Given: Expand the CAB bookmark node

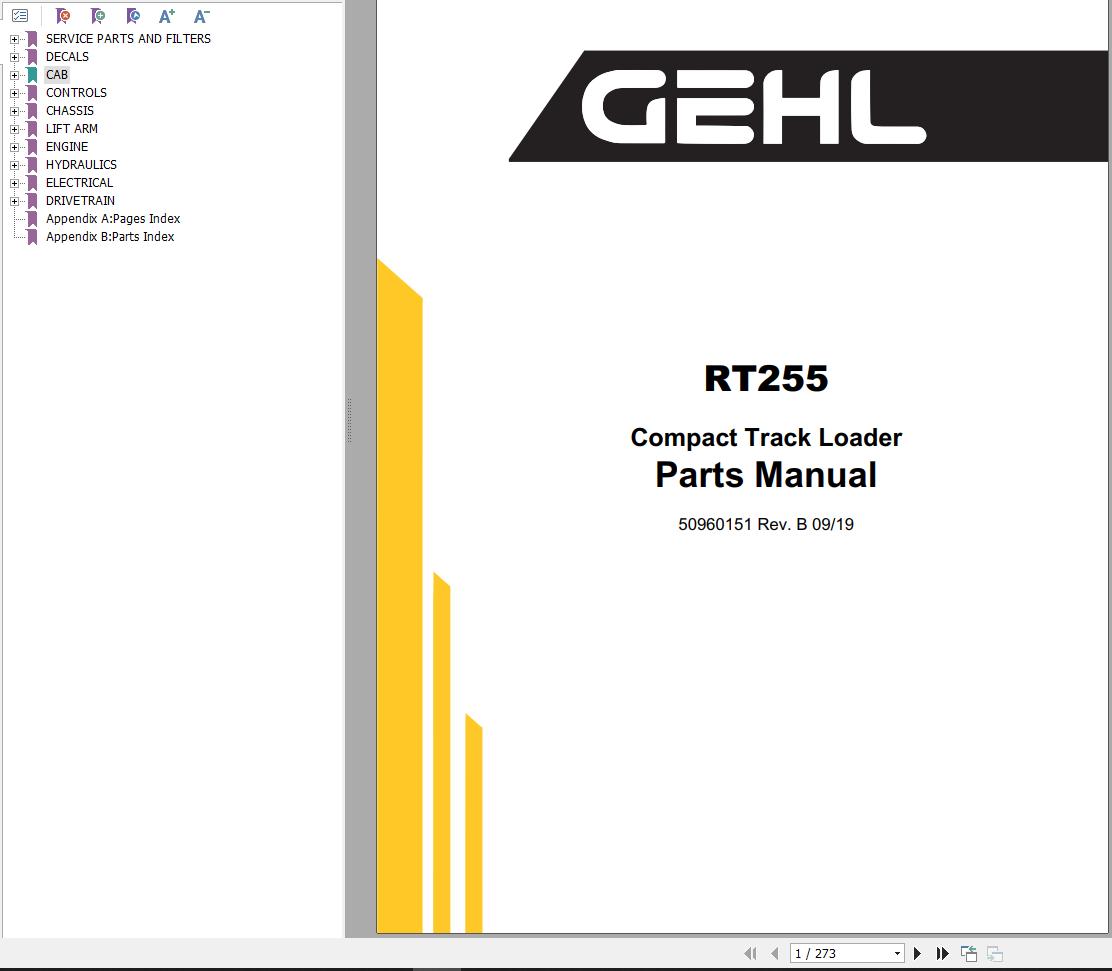Looking at the screenshot, I should click(14, 75).
